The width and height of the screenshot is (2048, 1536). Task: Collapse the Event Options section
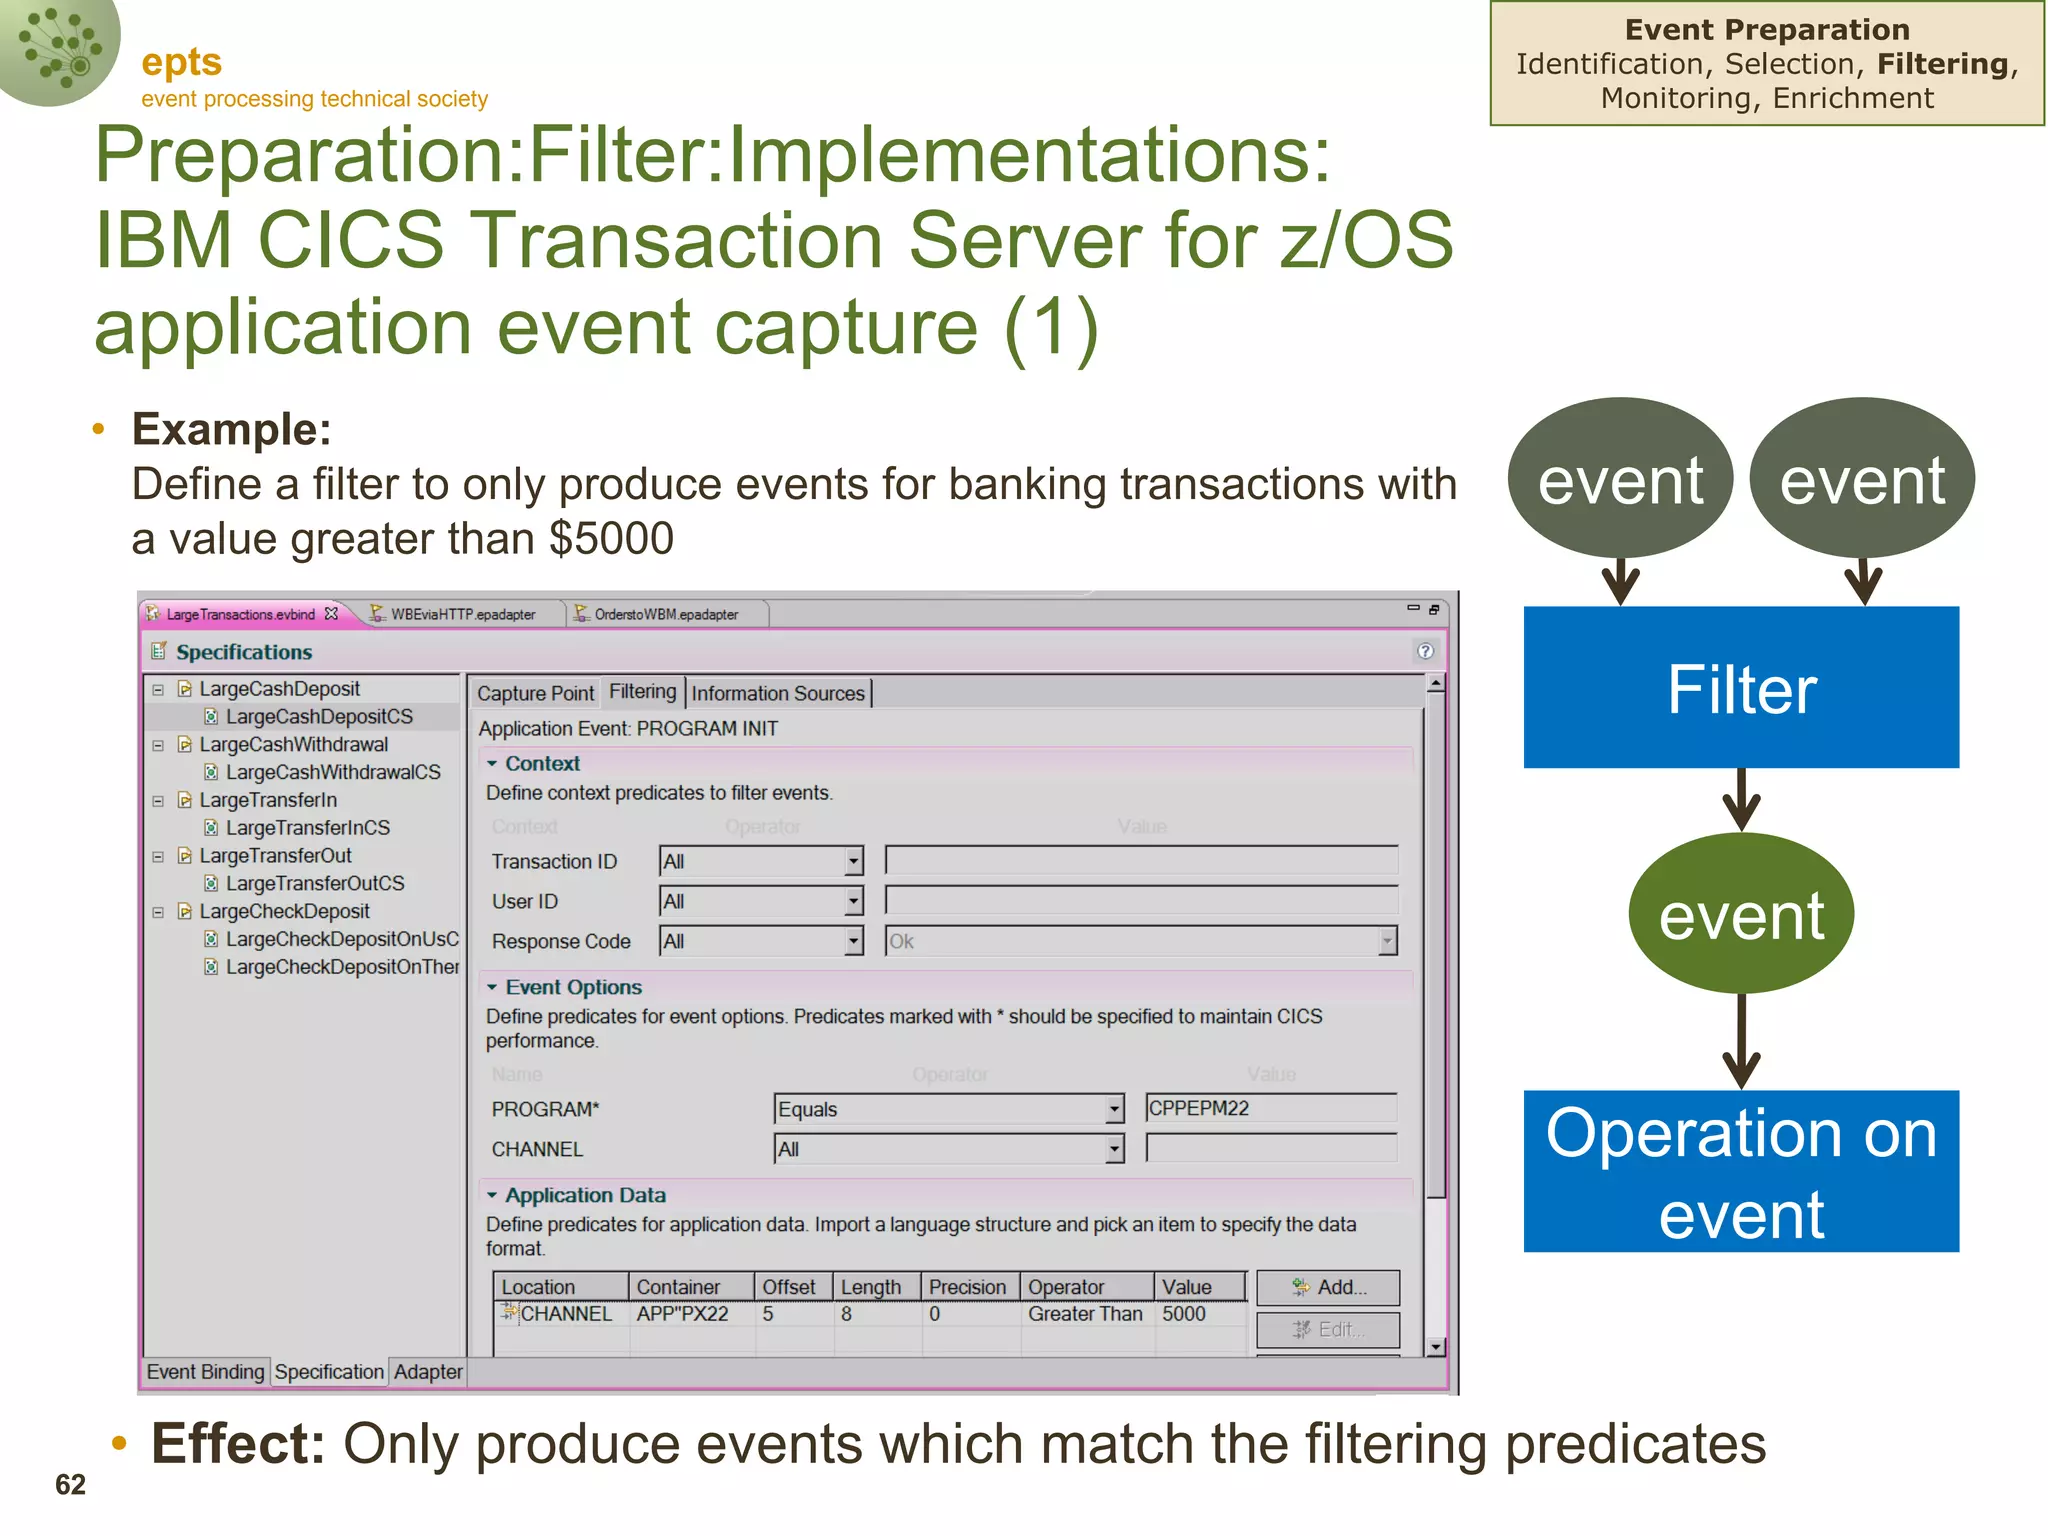492,987
